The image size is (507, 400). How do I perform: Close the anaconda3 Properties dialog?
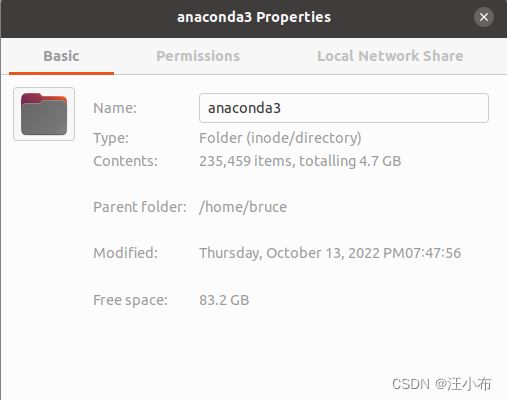click(x=484, y=17)
